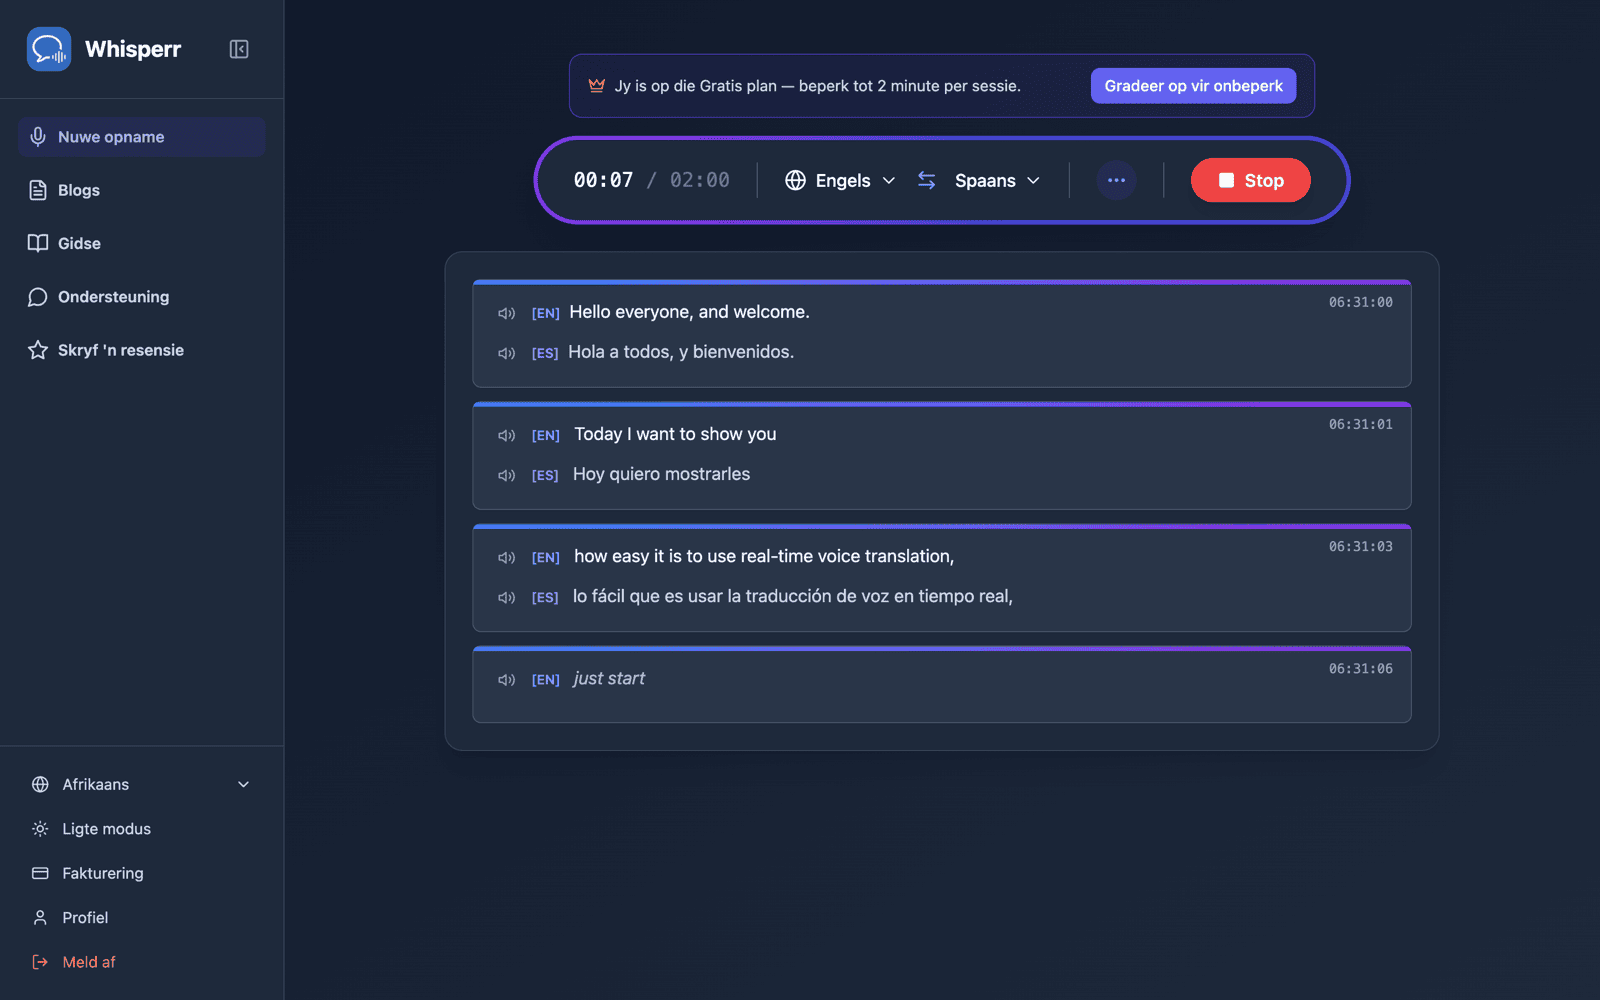The width and height of the screenshot is (1600, 1000).
Task: Open the Engels source language dropdown
Action: coord(840,180)
